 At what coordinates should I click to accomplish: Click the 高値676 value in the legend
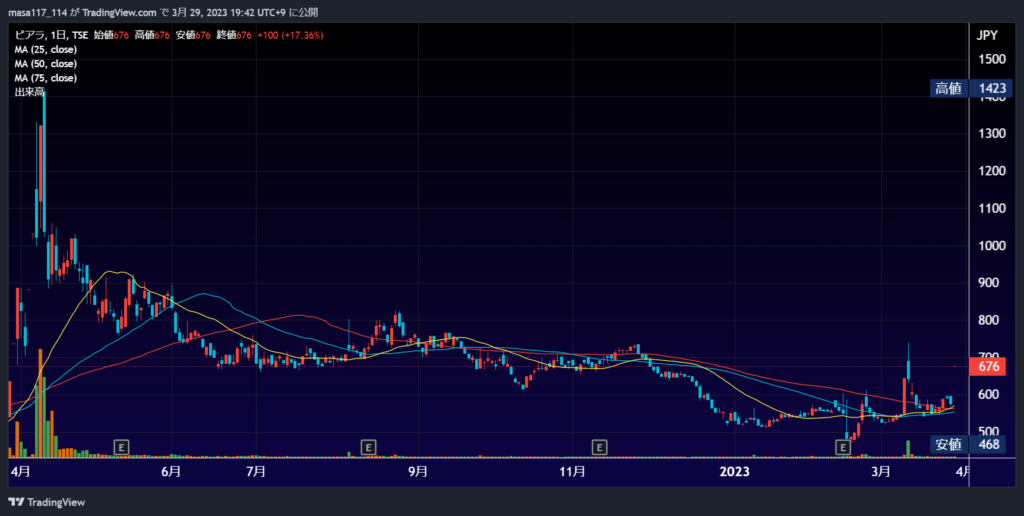(153, 35)
